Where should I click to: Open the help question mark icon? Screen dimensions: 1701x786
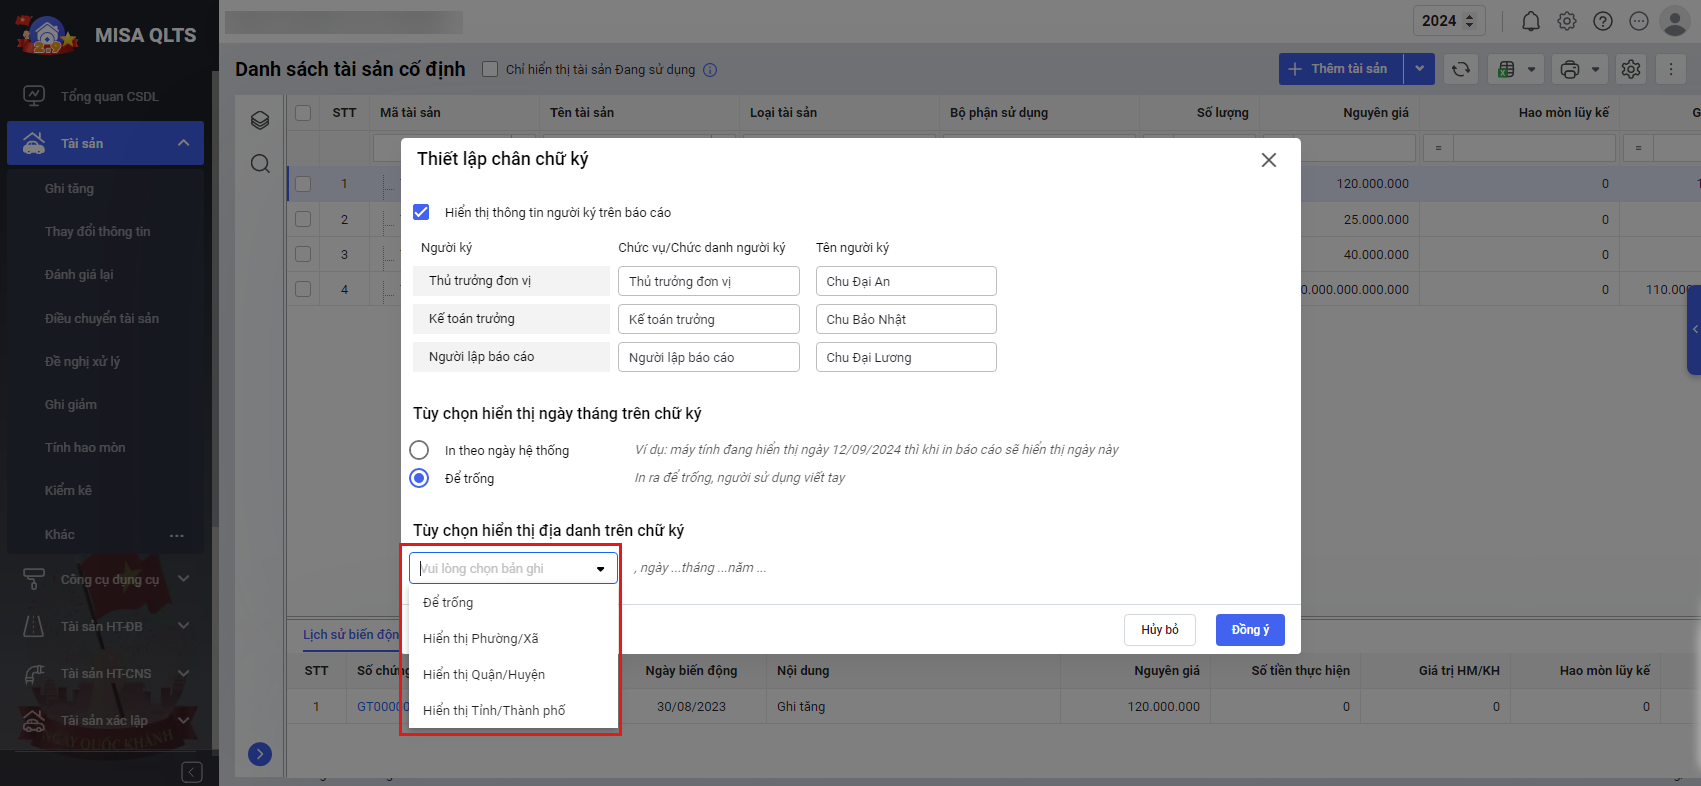[x=1602, y=21]
